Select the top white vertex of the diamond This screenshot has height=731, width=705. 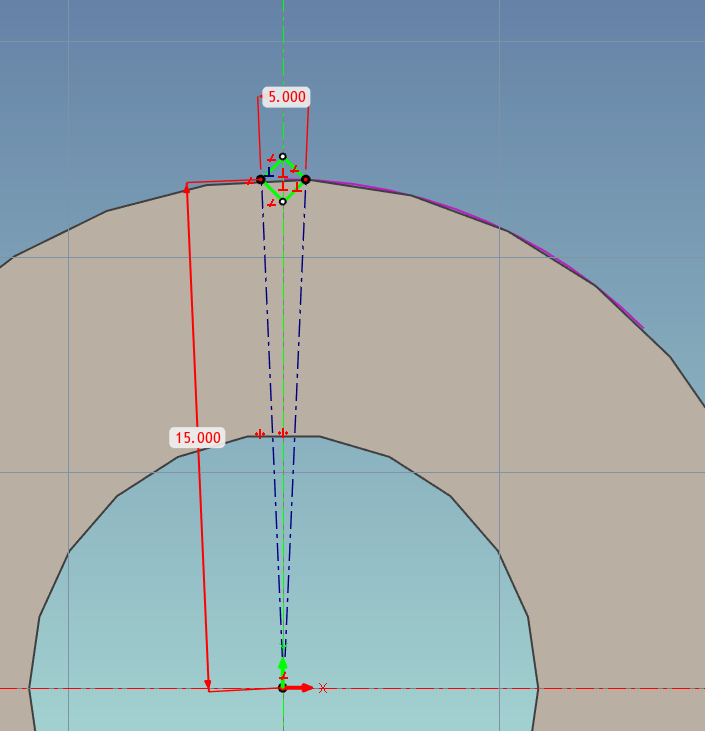click(x=283, y=156)
